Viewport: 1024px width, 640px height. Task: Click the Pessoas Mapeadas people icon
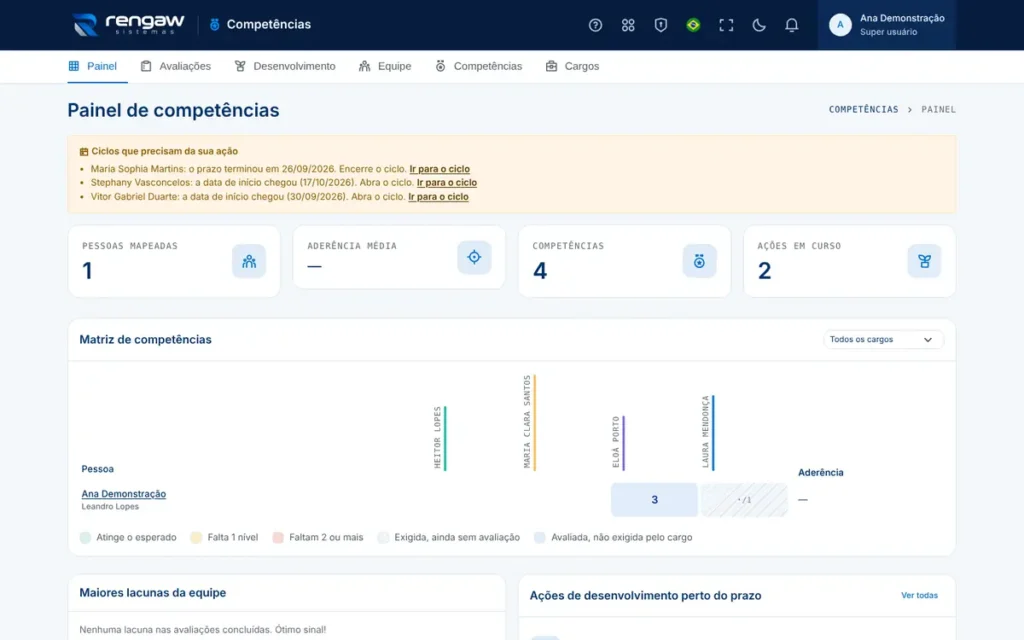(x=249, y=261)
